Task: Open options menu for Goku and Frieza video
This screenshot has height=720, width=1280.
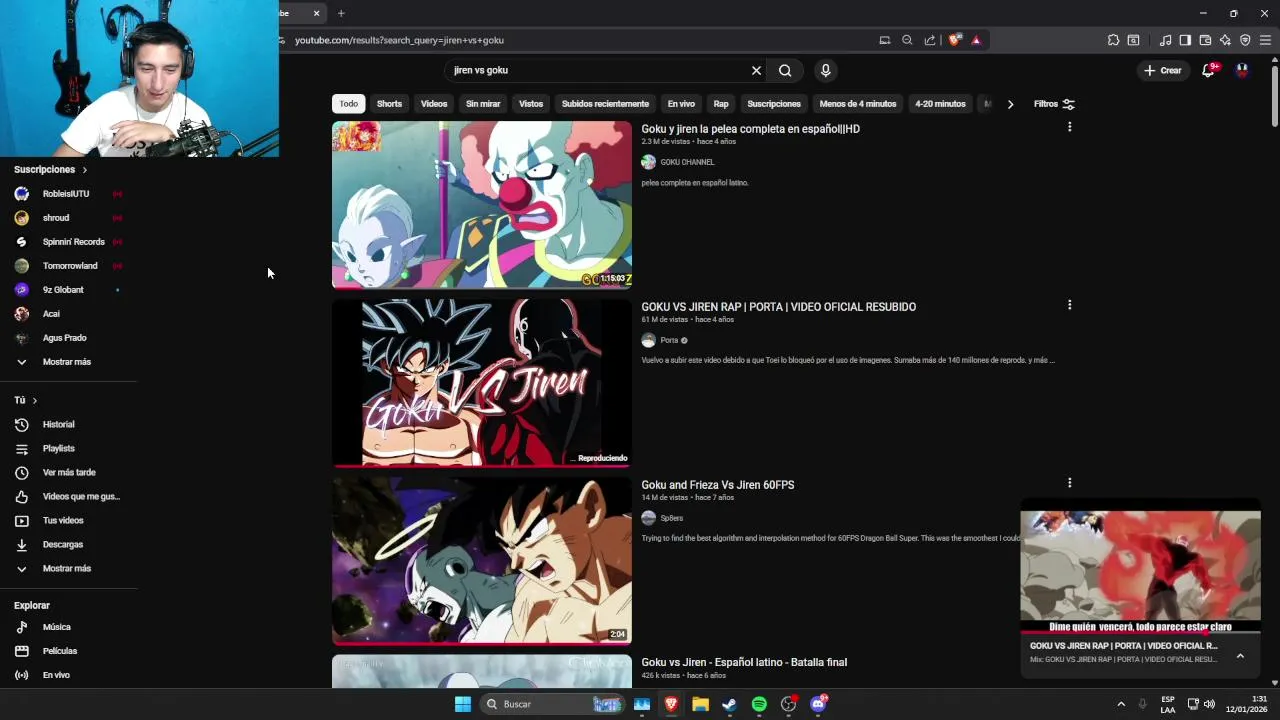Action: click(x=1069, y=483)
